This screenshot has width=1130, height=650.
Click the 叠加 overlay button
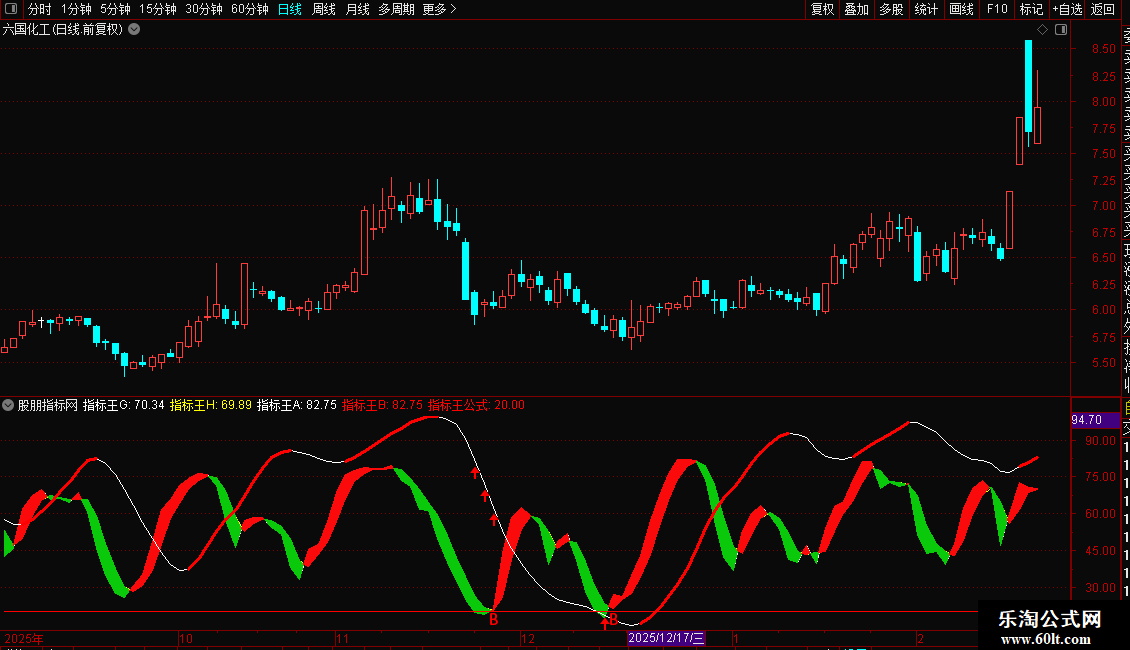[x=857, y=9]
